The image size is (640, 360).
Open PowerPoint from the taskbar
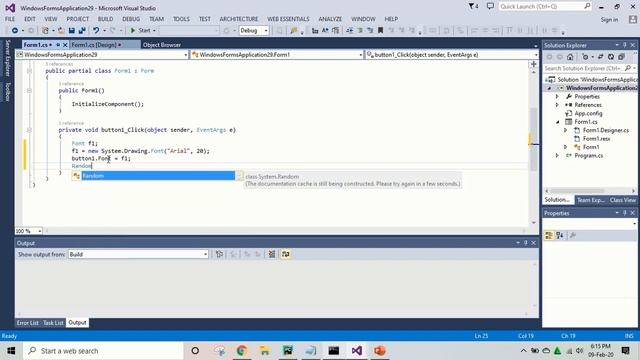380,351
